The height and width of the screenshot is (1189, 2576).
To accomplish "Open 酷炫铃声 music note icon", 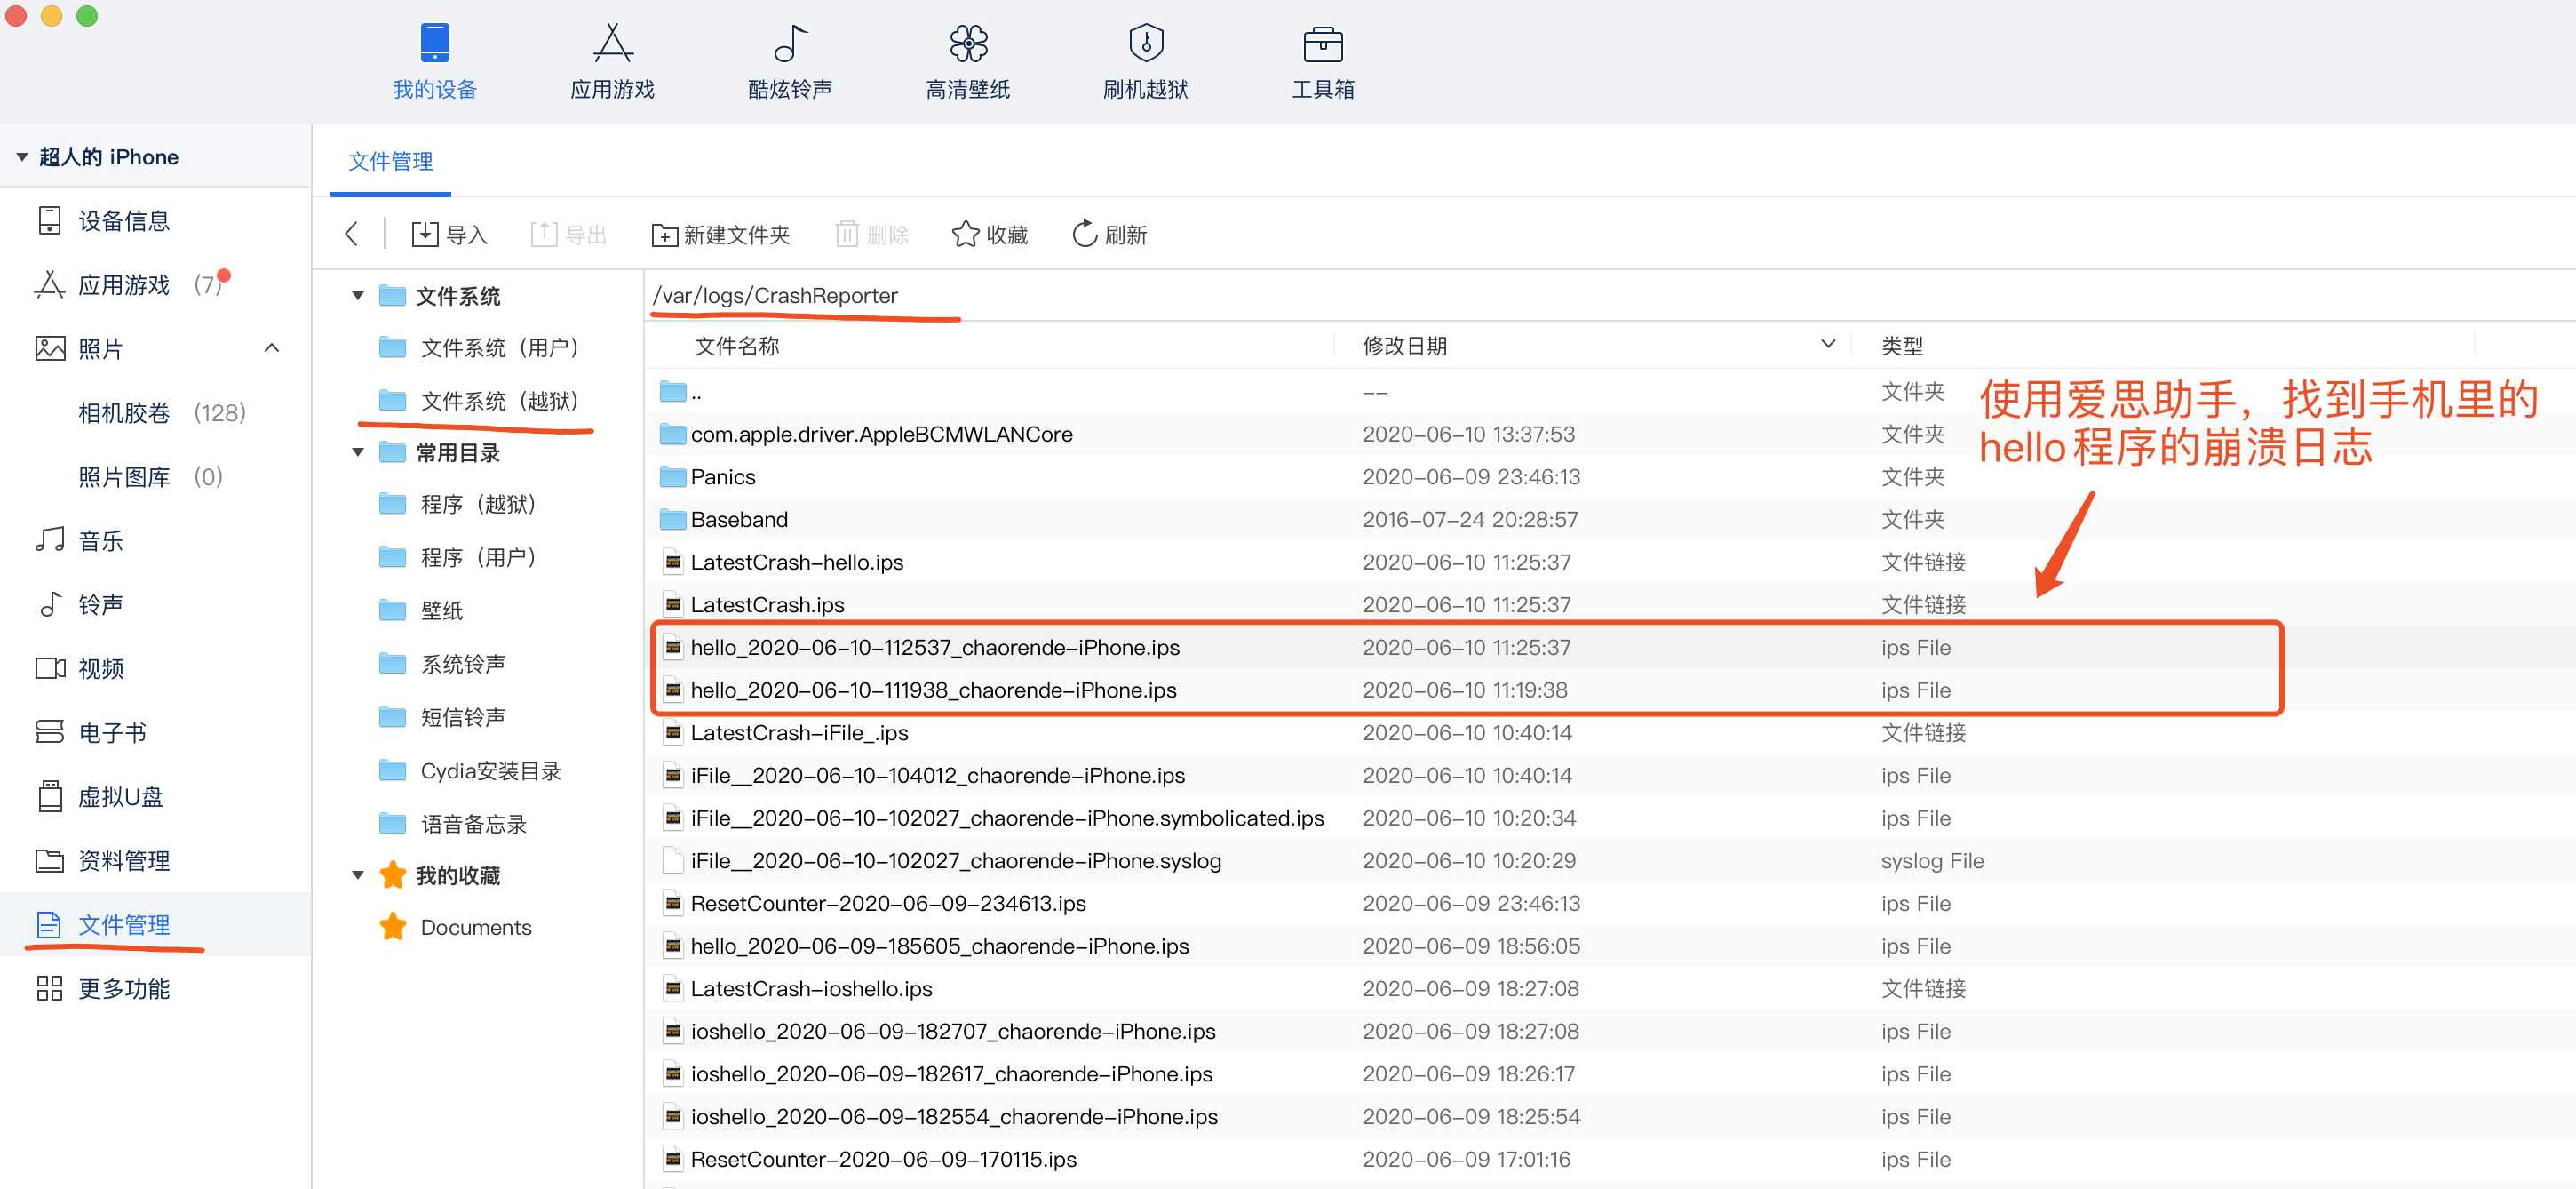I will tap(790, 43).
